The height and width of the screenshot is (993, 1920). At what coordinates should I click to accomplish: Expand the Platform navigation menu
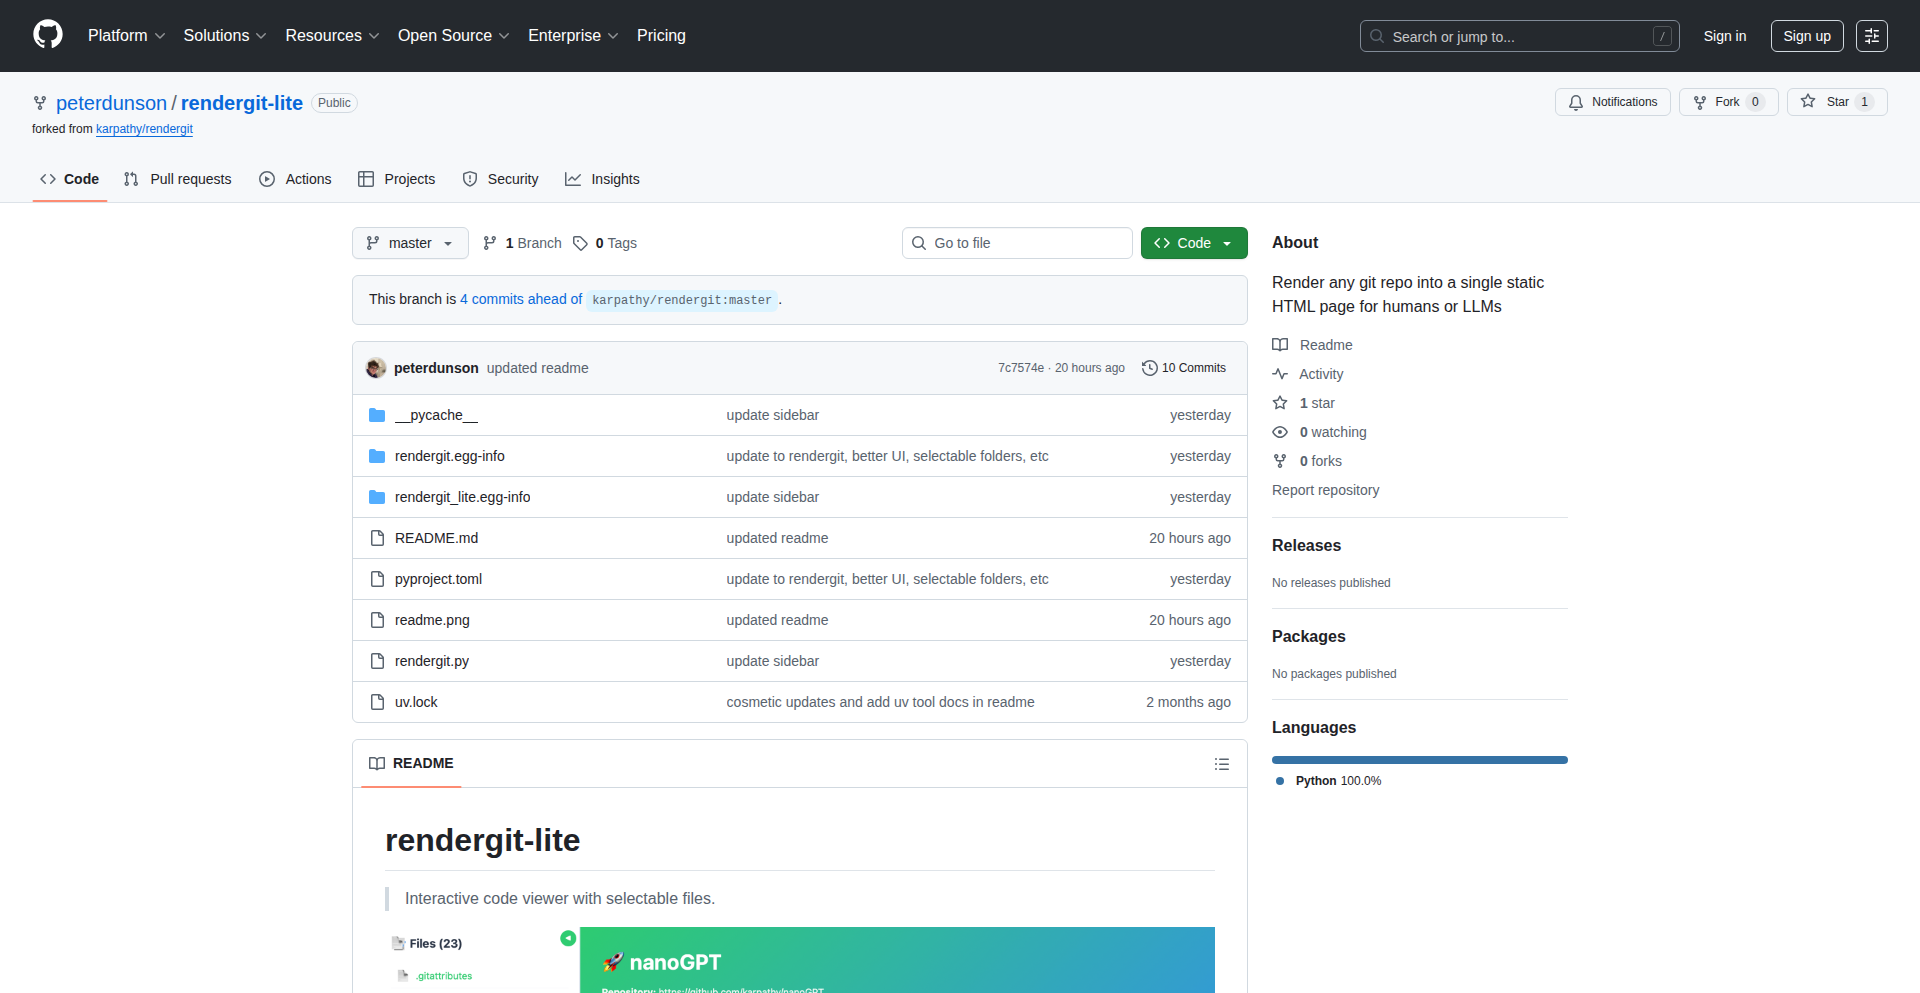[x=126, y=36]
